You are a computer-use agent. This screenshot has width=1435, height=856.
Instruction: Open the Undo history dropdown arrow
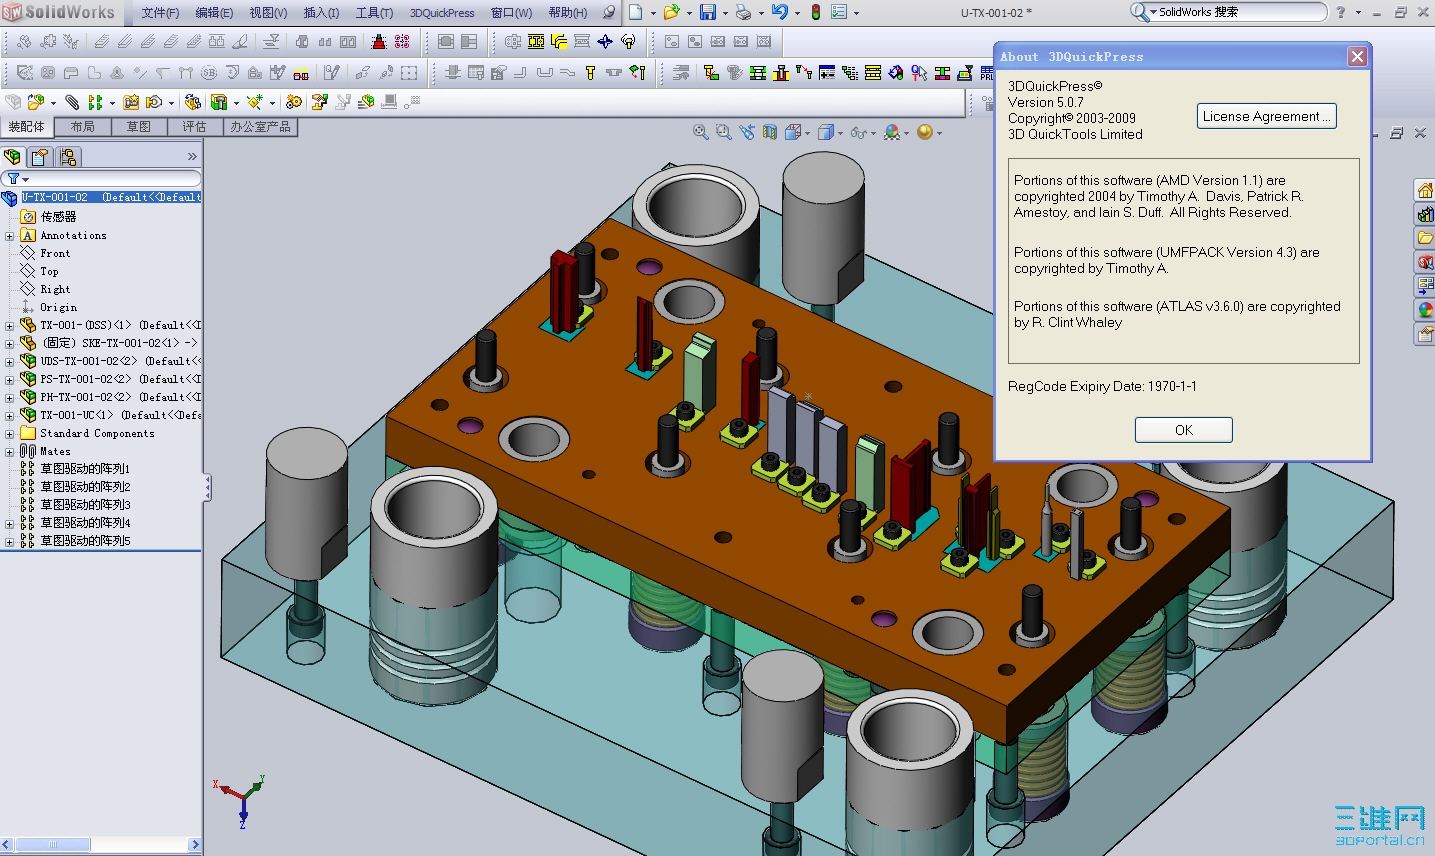797,13
